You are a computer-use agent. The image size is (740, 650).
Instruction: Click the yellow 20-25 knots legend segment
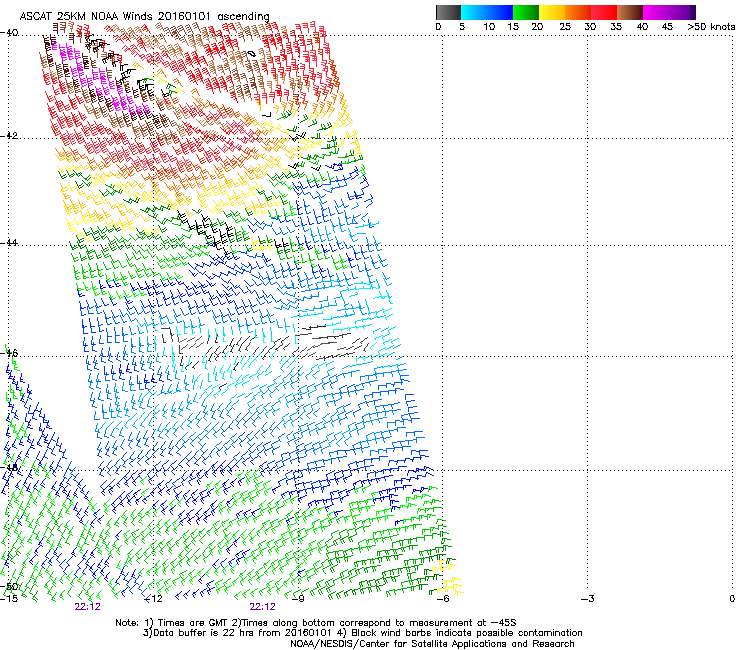(x=552, y=12)
